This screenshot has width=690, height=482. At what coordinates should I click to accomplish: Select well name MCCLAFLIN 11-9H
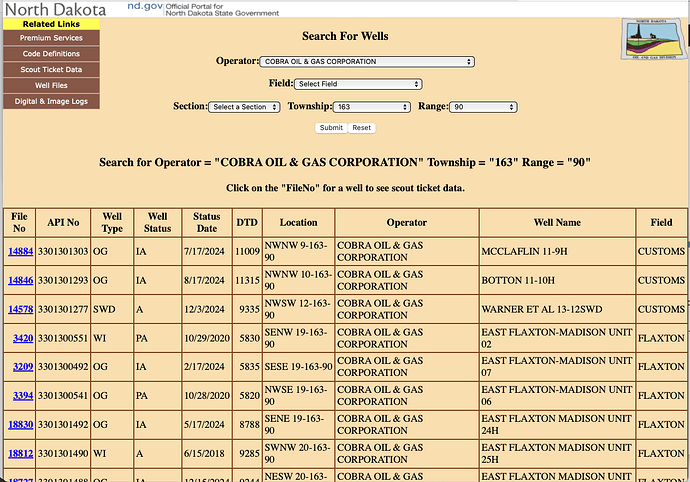(x=524, y=251)
